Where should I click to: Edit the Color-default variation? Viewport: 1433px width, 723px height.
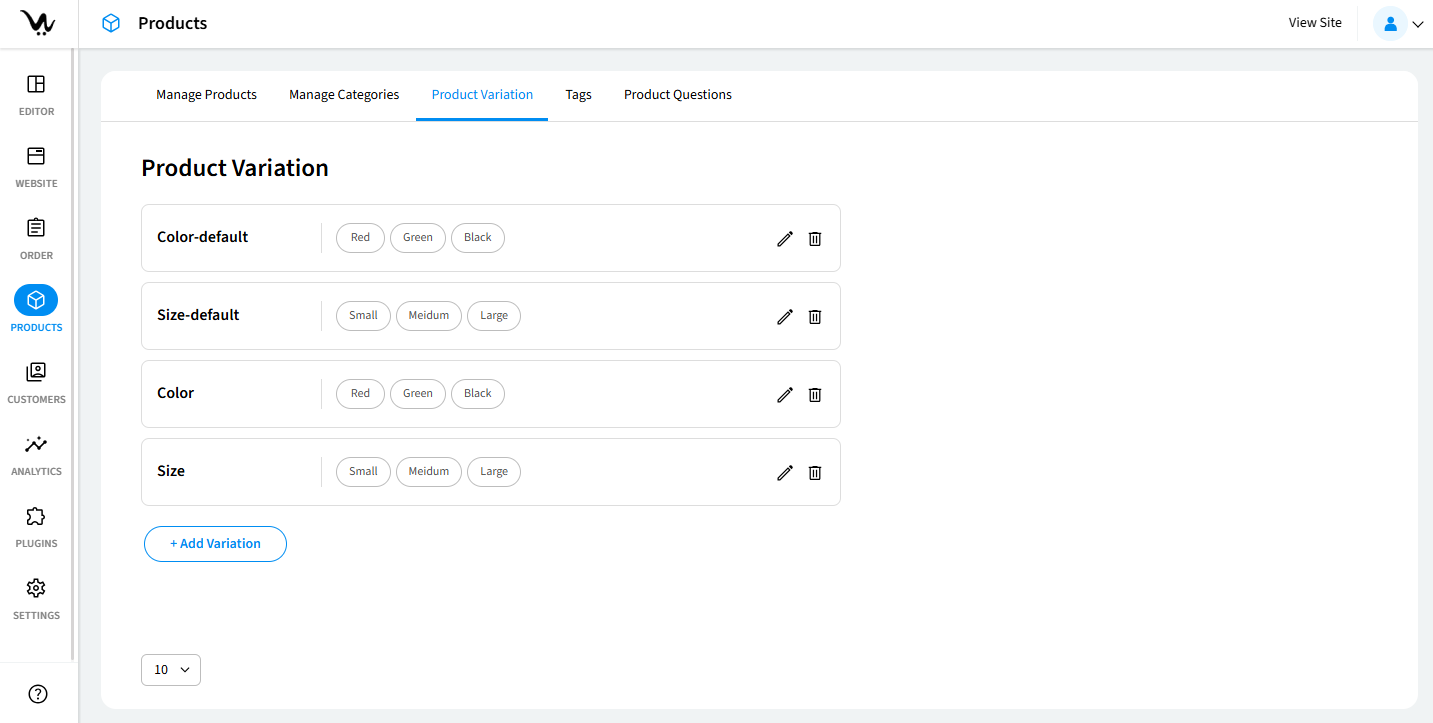pyautogui.click(x=785, y=238)
